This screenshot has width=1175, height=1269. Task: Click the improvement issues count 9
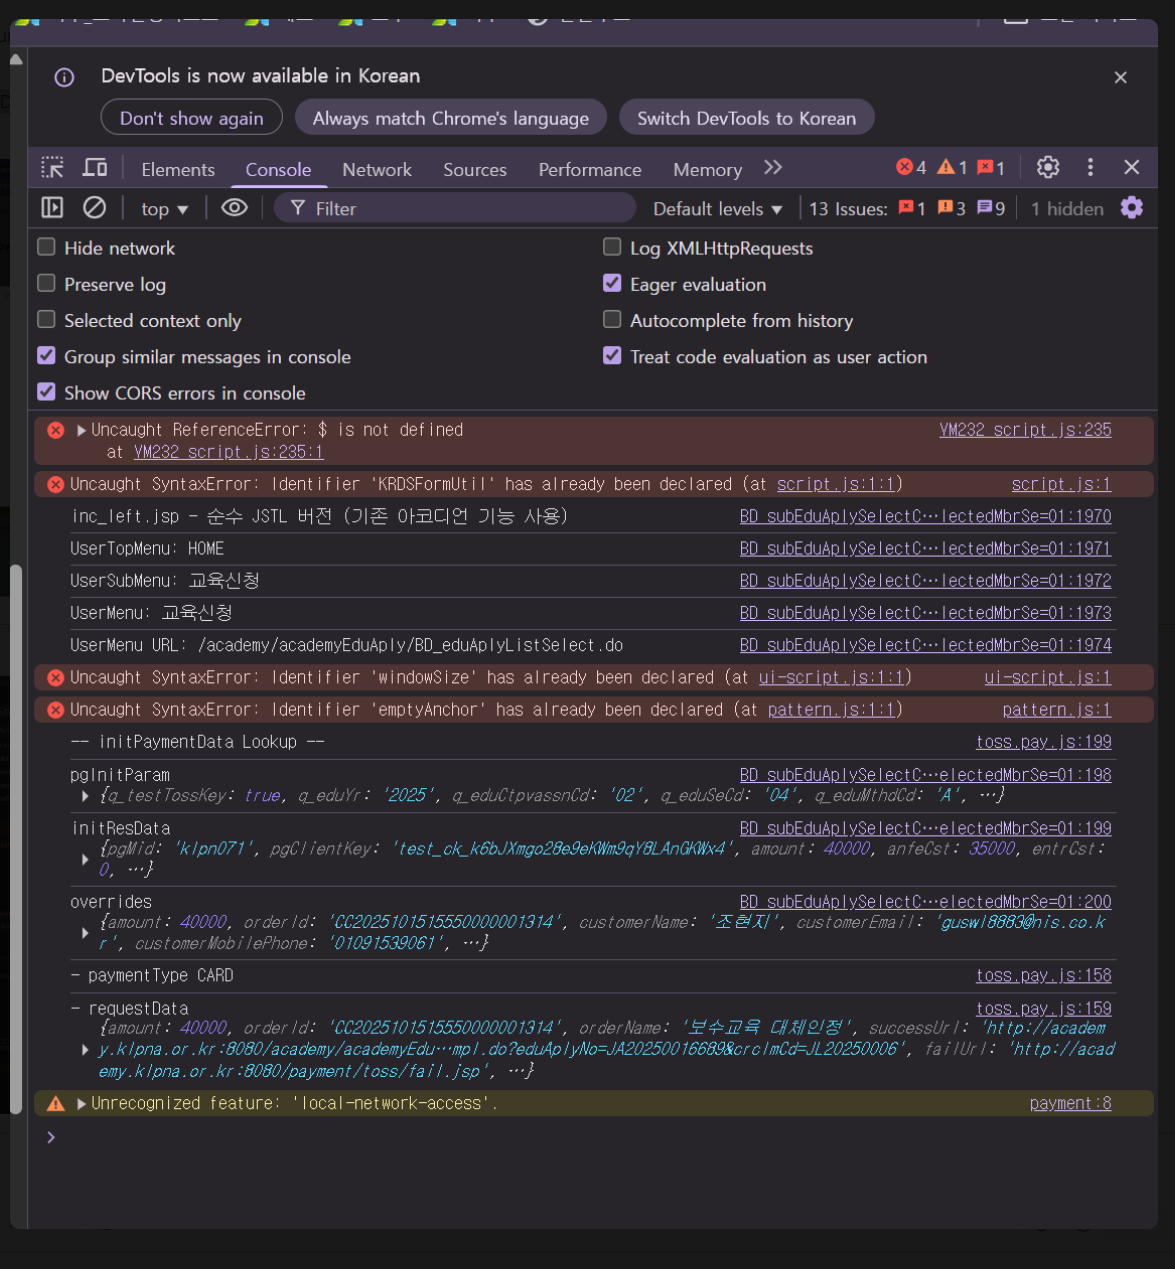(991, 209)
